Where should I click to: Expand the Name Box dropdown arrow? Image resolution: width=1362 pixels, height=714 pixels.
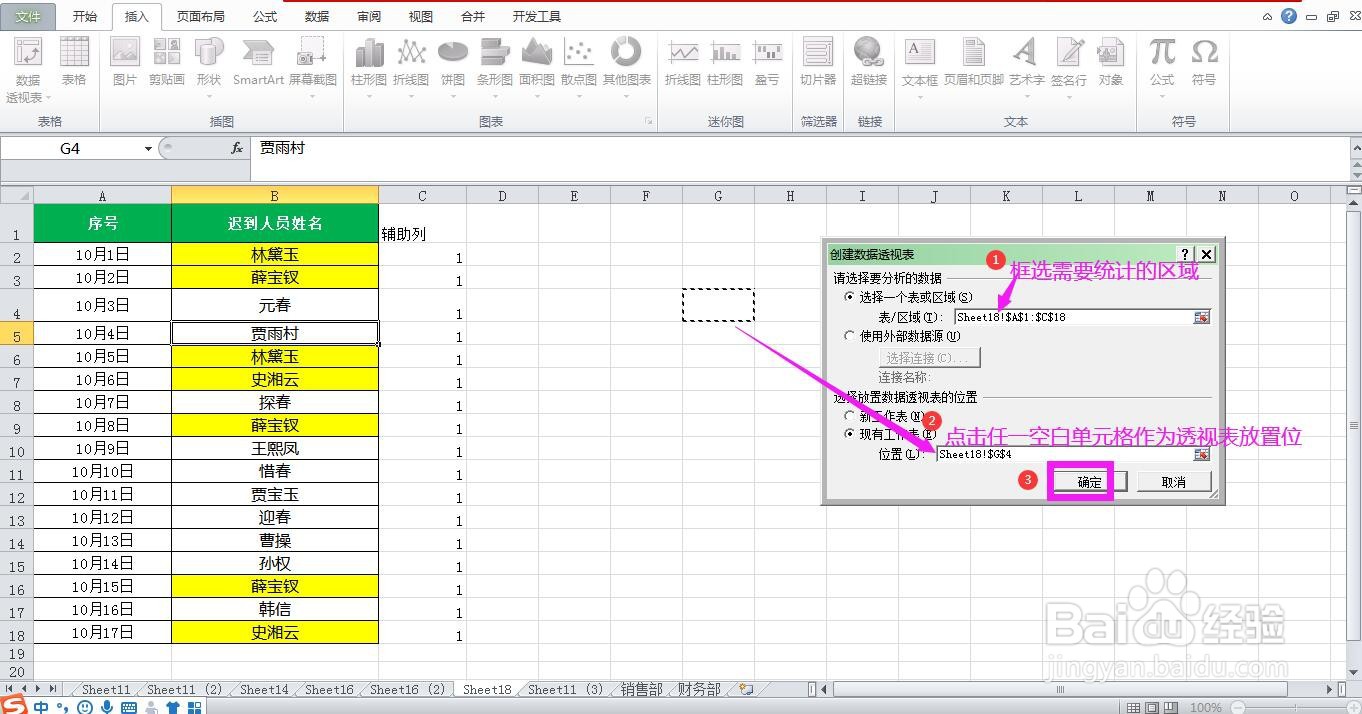click(148, 148)
